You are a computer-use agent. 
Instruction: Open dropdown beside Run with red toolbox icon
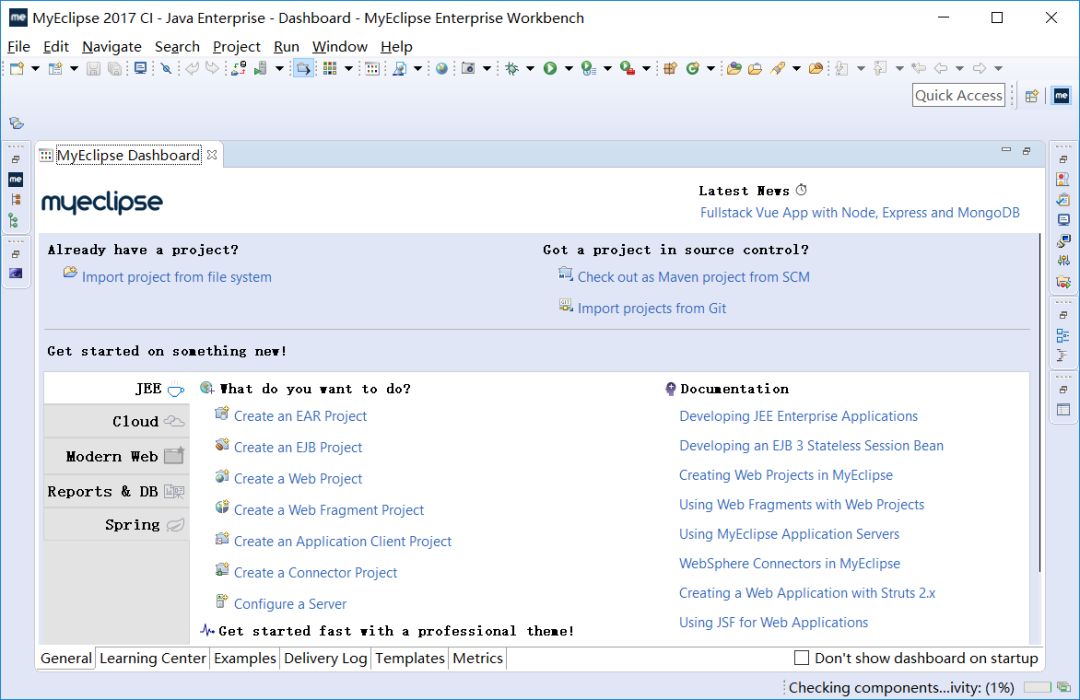point(646,68)
